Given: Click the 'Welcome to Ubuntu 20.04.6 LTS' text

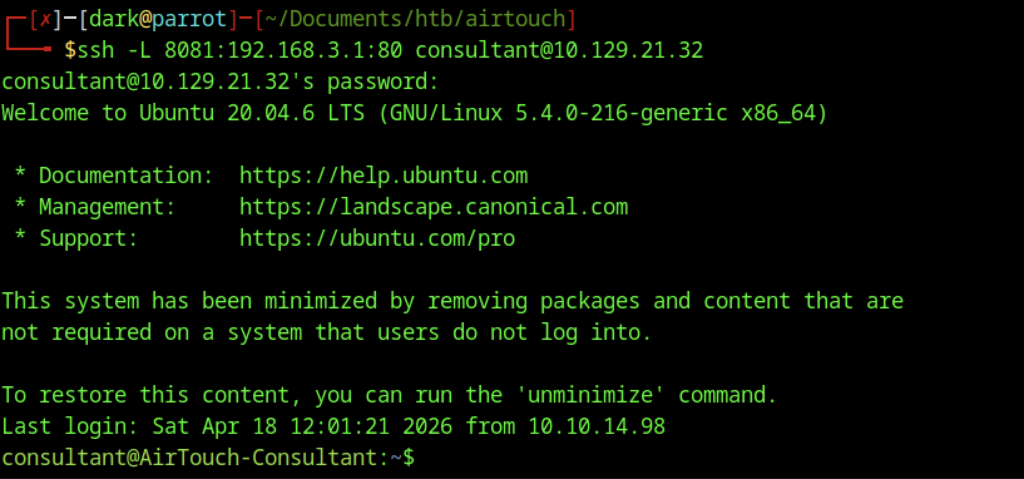Looking at the screenshot, I should pyautogui.click(x=183, y=113).
